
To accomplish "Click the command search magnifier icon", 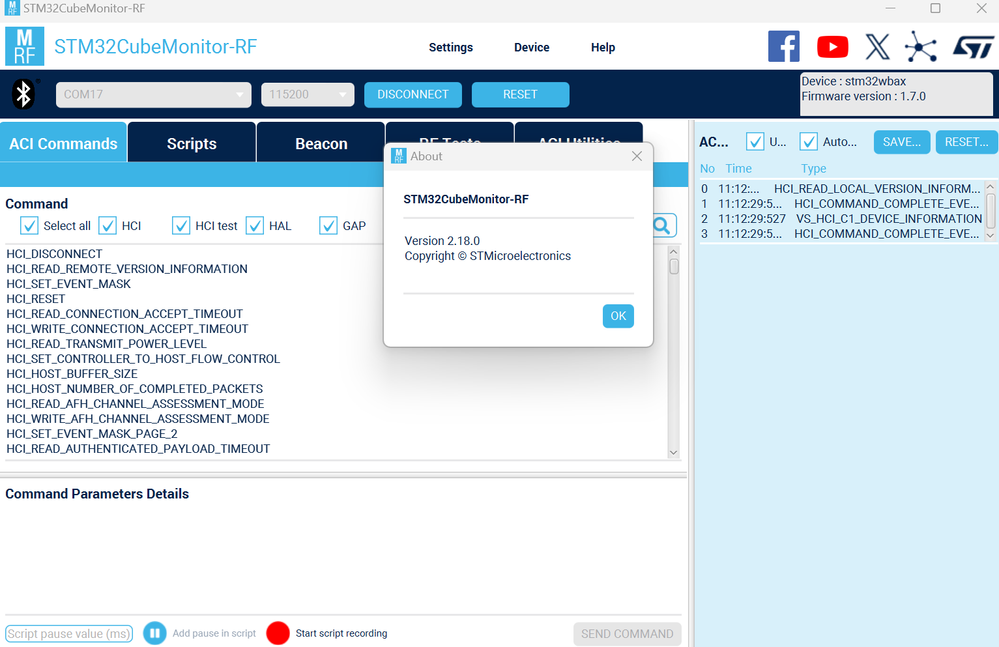I will [662, 225].
